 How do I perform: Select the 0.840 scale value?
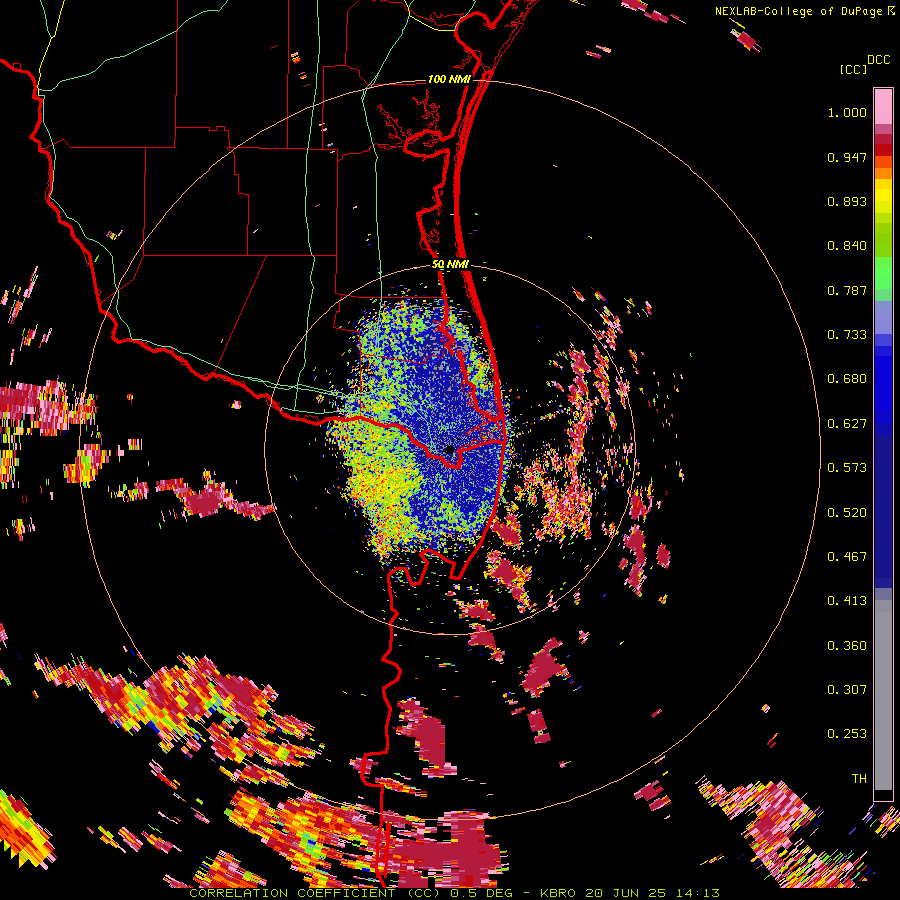[847, 246]
